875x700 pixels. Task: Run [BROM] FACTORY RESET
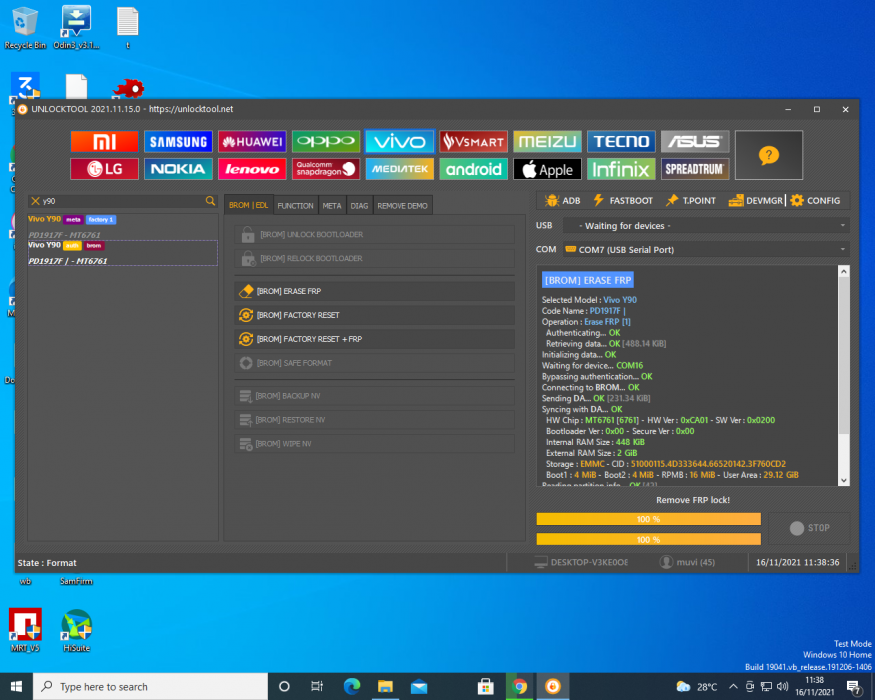click(x=374, y=315)
